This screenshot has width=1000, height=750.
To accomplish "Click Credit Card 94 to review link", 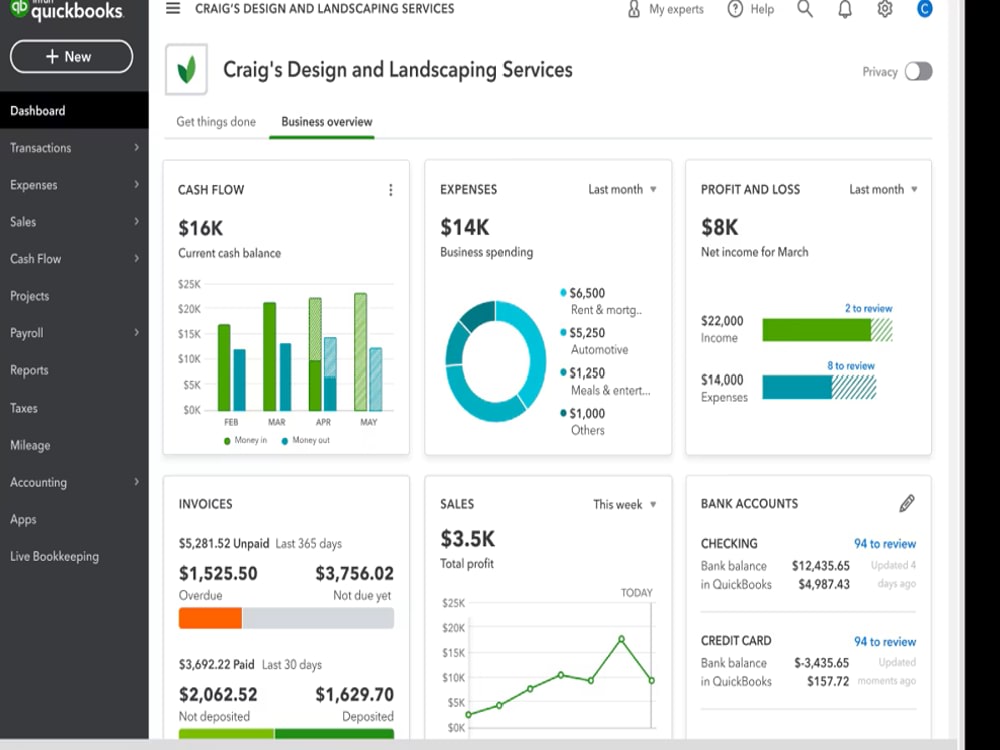I will (x=885, y=642).
